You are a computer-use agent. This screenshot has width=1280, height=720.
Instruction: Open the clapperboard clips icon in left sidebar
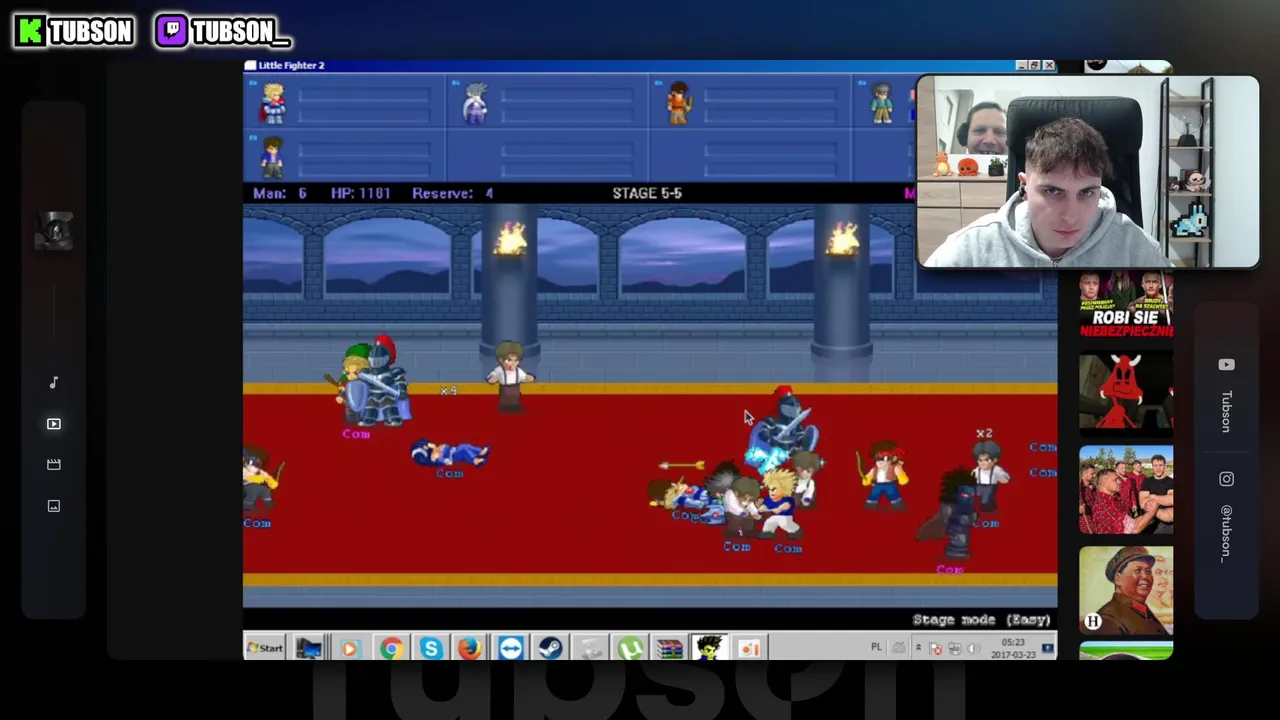tap(54, 465)
